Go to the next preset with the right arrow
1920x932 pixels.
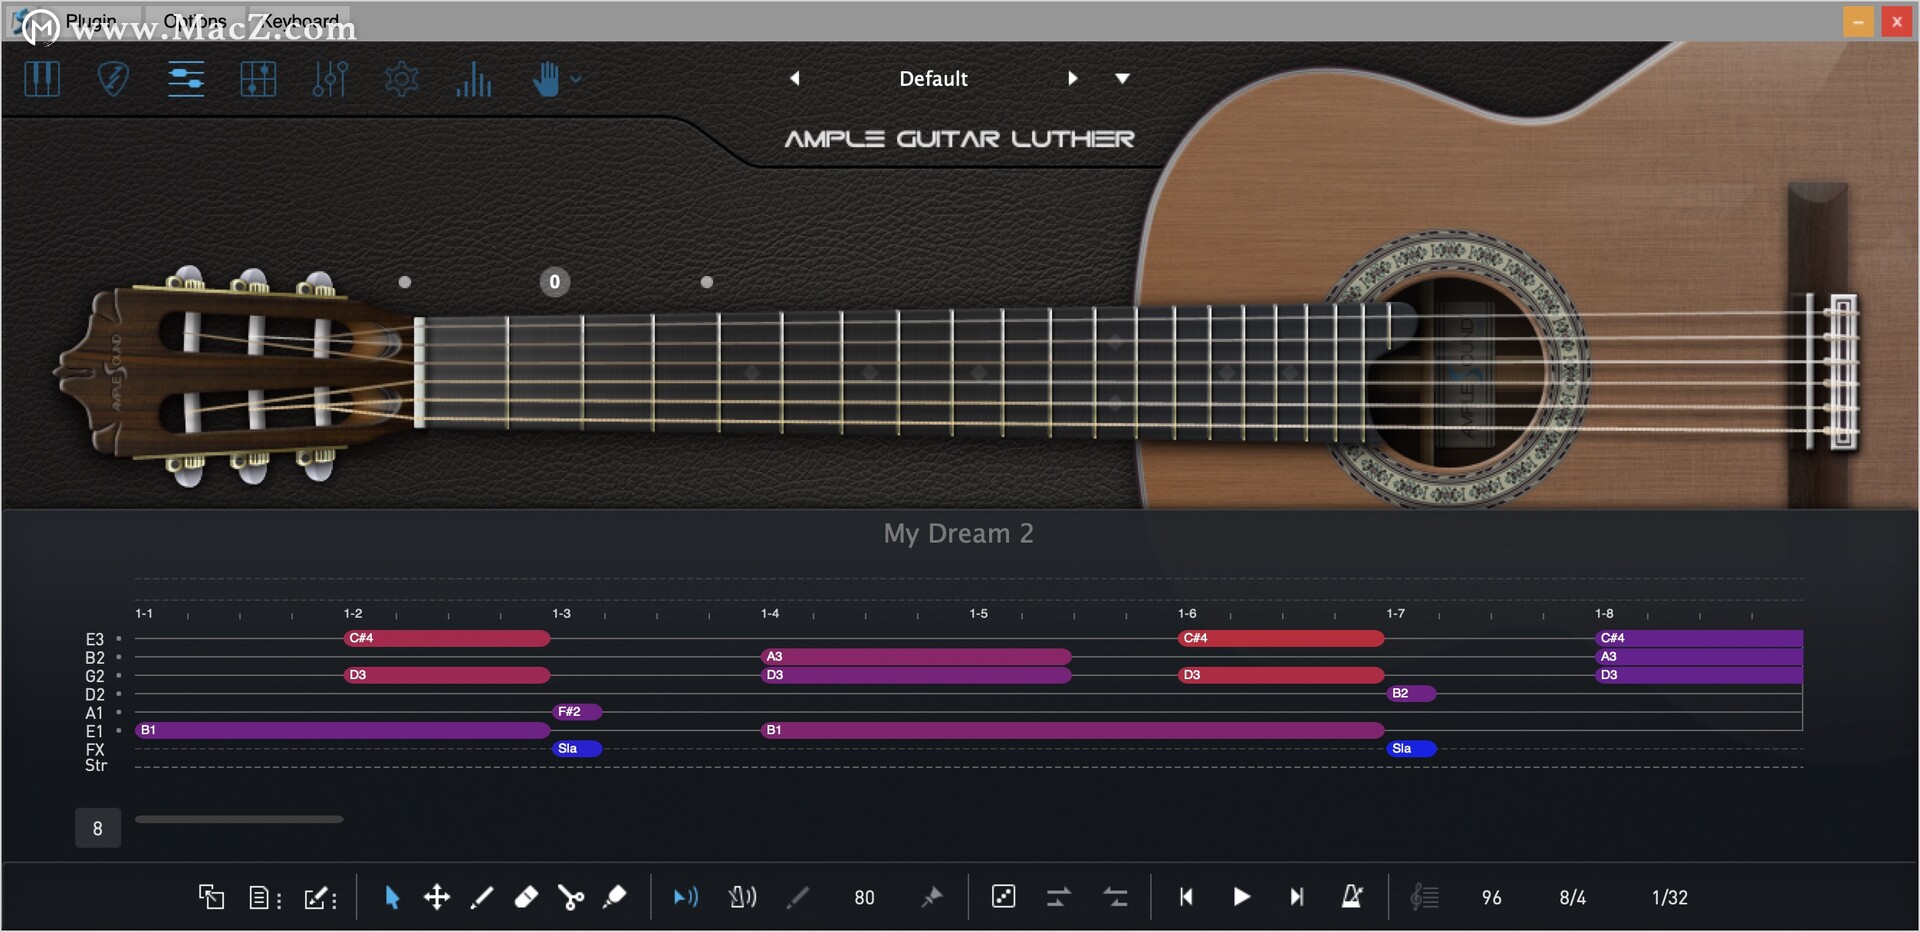[x=1072, y=78]
